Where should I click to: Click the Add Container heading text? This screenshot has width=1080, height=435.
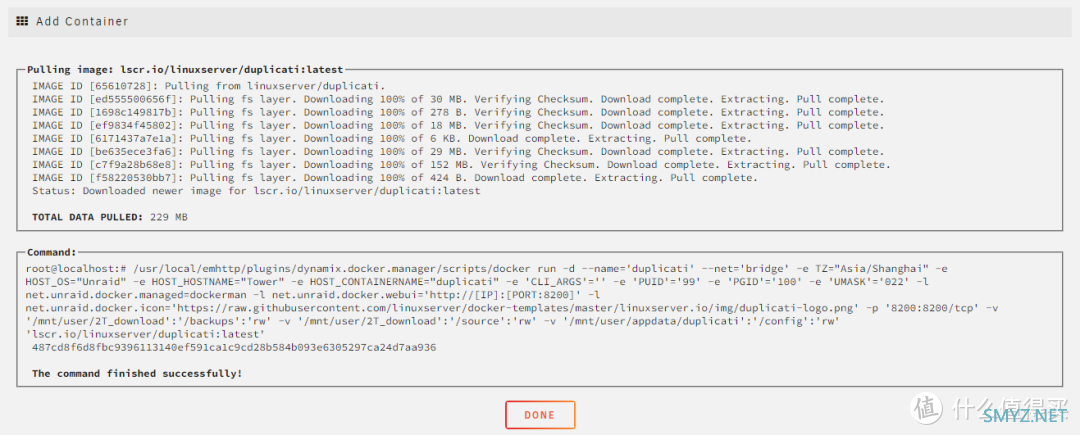coord(82,21)
